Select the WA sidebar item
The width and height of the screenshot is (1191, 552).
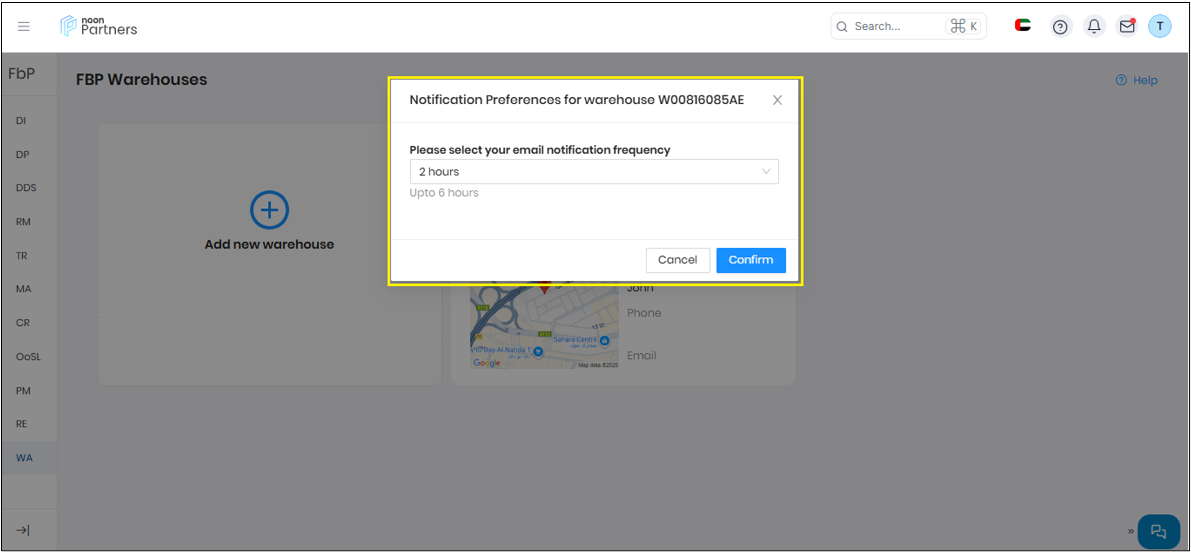24,458
